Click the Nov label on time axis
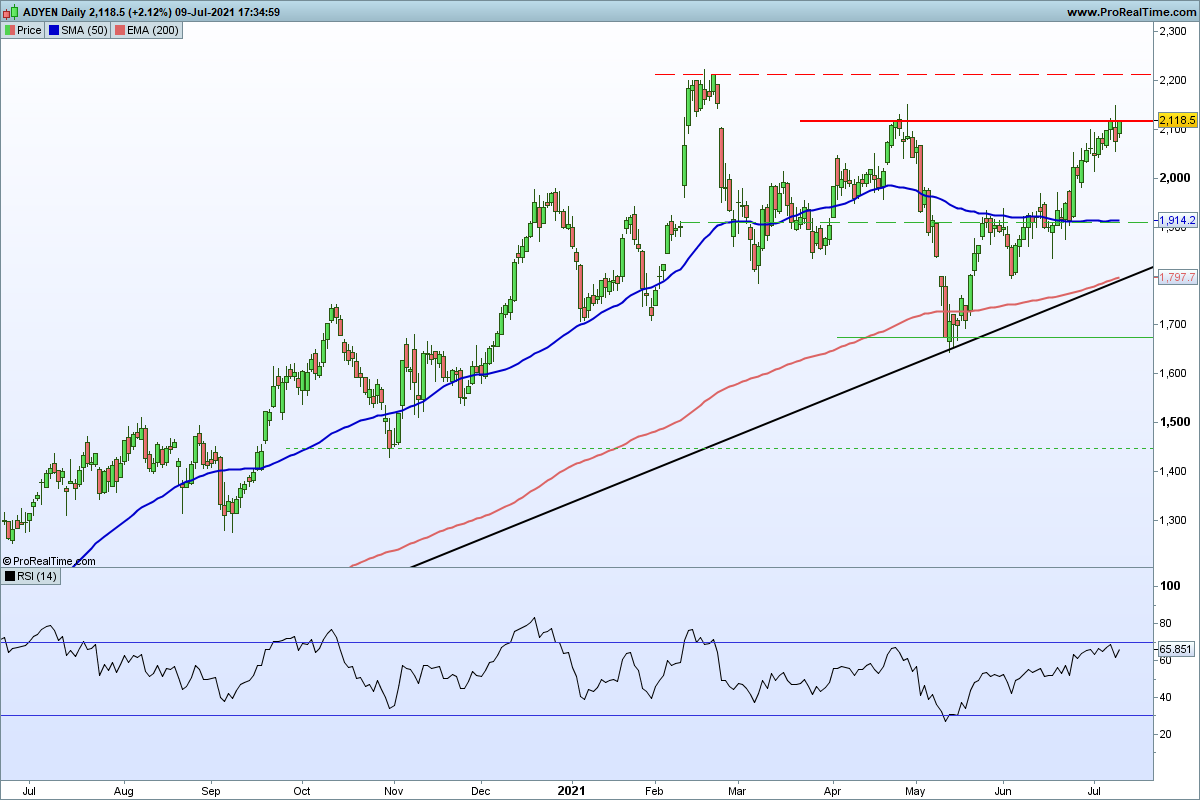Screen dimensions: 1200x800 tap(393, 790)
